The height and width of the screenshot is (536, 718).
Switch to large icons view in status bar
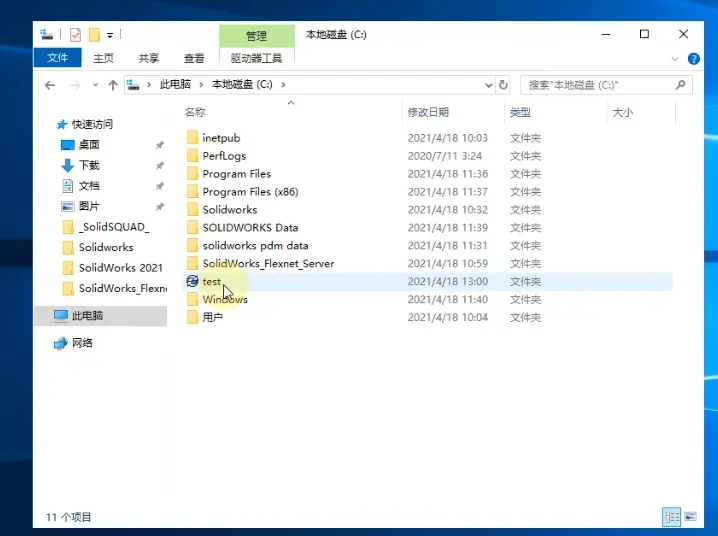point(691,517)
